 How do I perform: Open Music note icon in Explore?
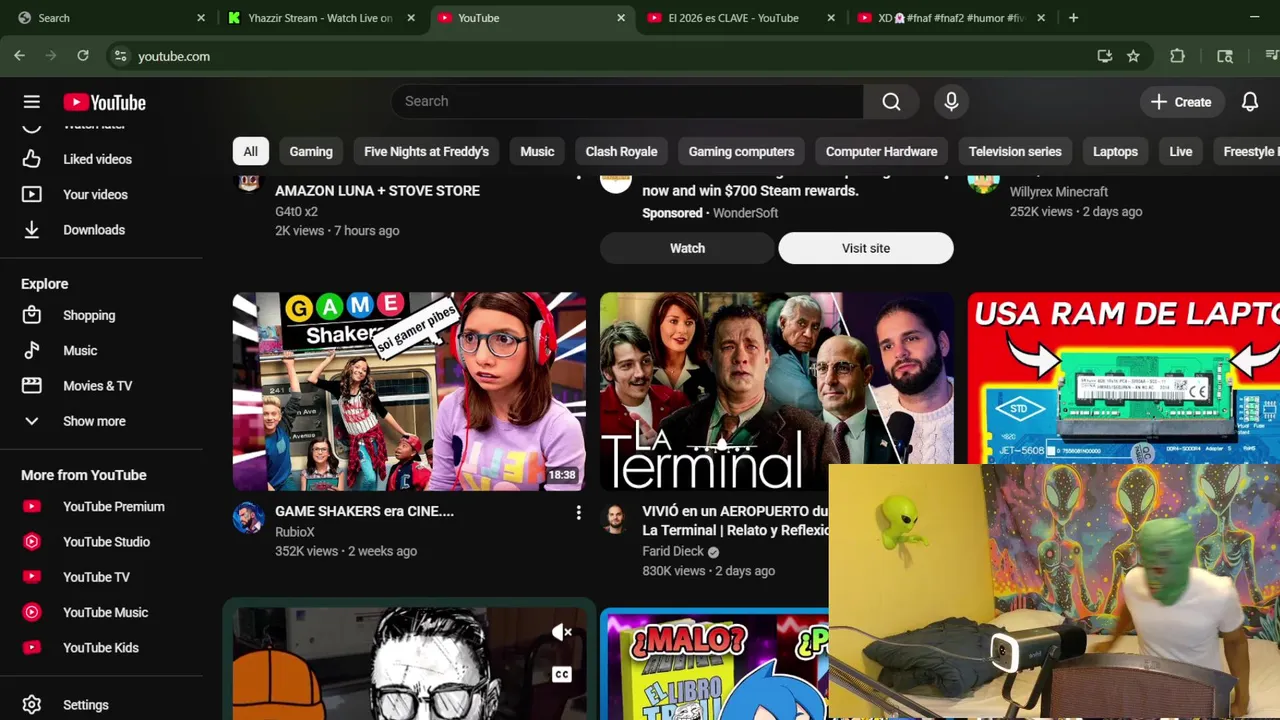click(x=32, y=350)
